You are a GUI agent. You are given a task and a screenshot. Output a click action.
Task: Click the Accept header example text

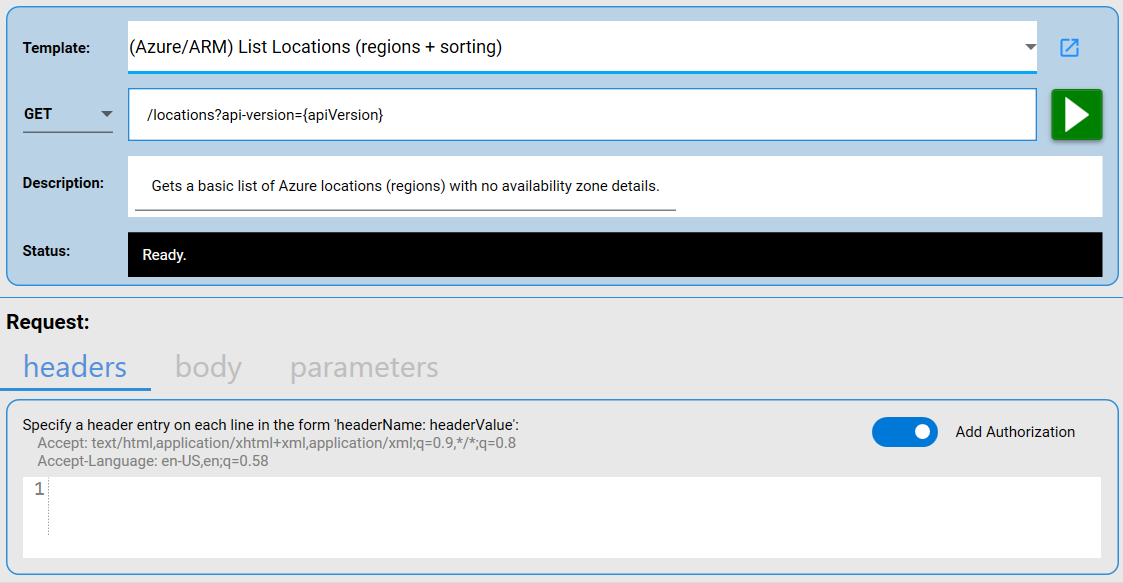276,443
